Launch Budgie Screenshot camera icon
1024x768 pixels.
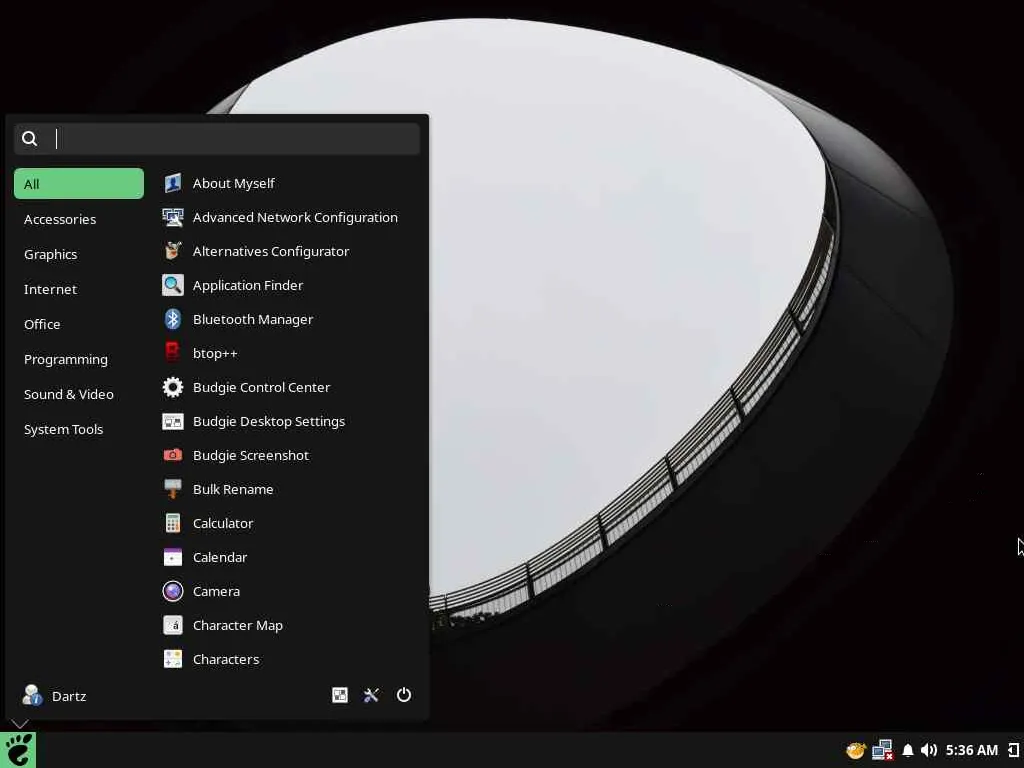coord(172,455)
